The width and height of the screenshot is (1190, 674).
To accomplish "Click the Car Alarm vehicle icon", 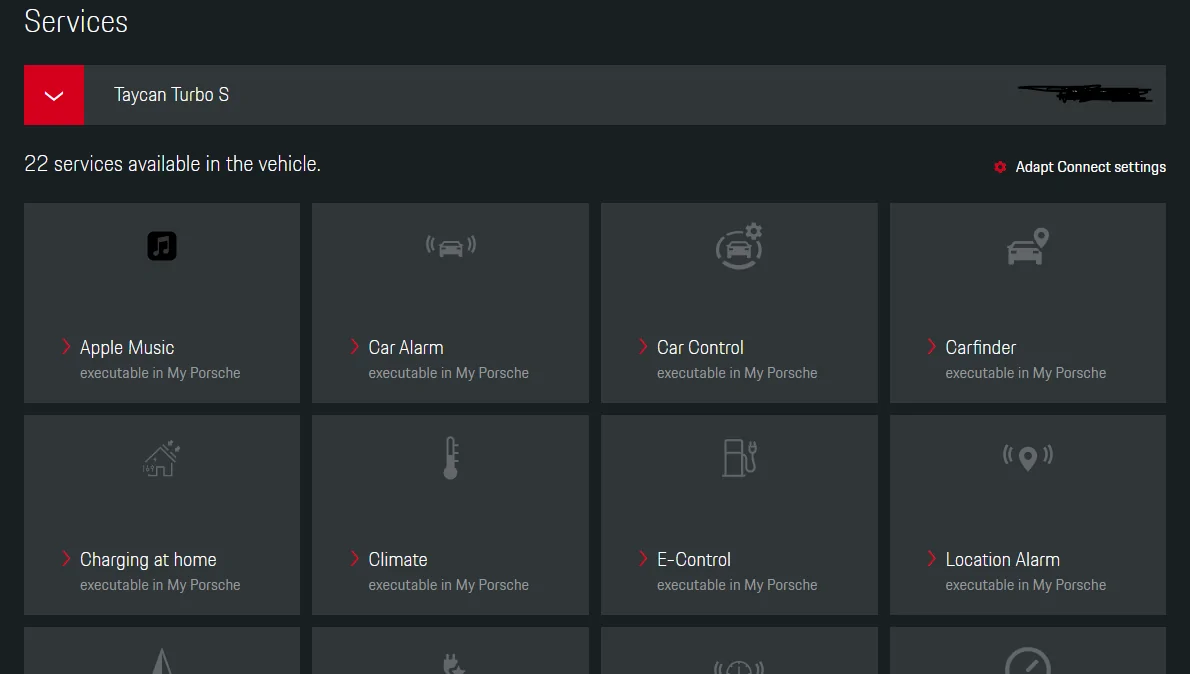I will [x=451, y=246].
